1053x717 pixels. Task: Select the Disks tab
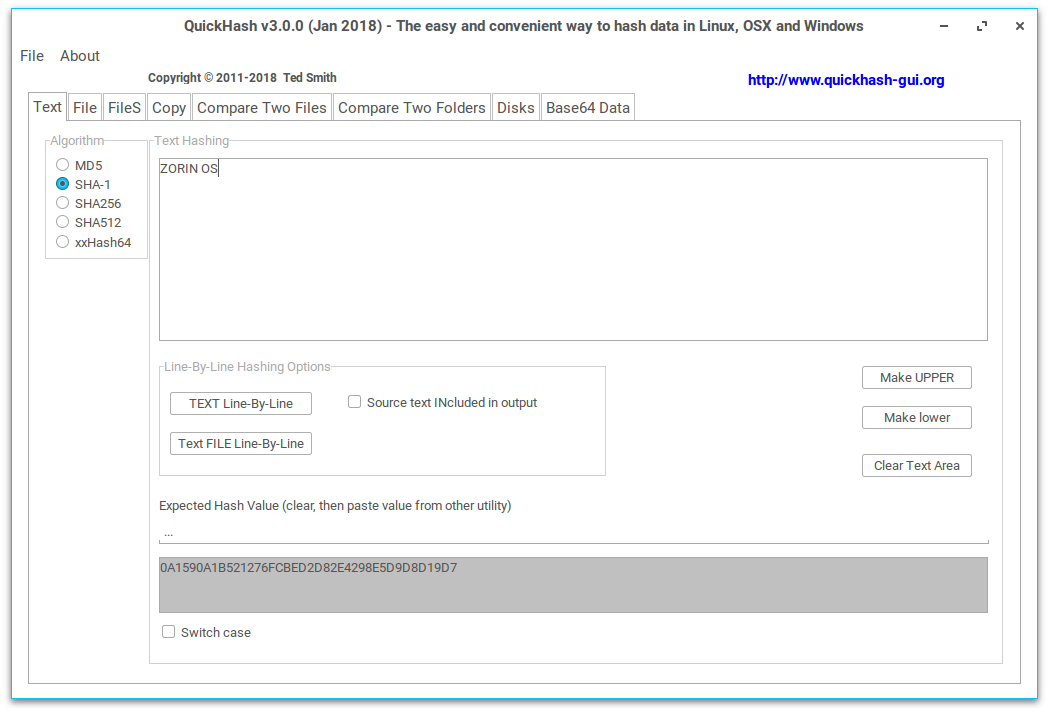(516, 108)
